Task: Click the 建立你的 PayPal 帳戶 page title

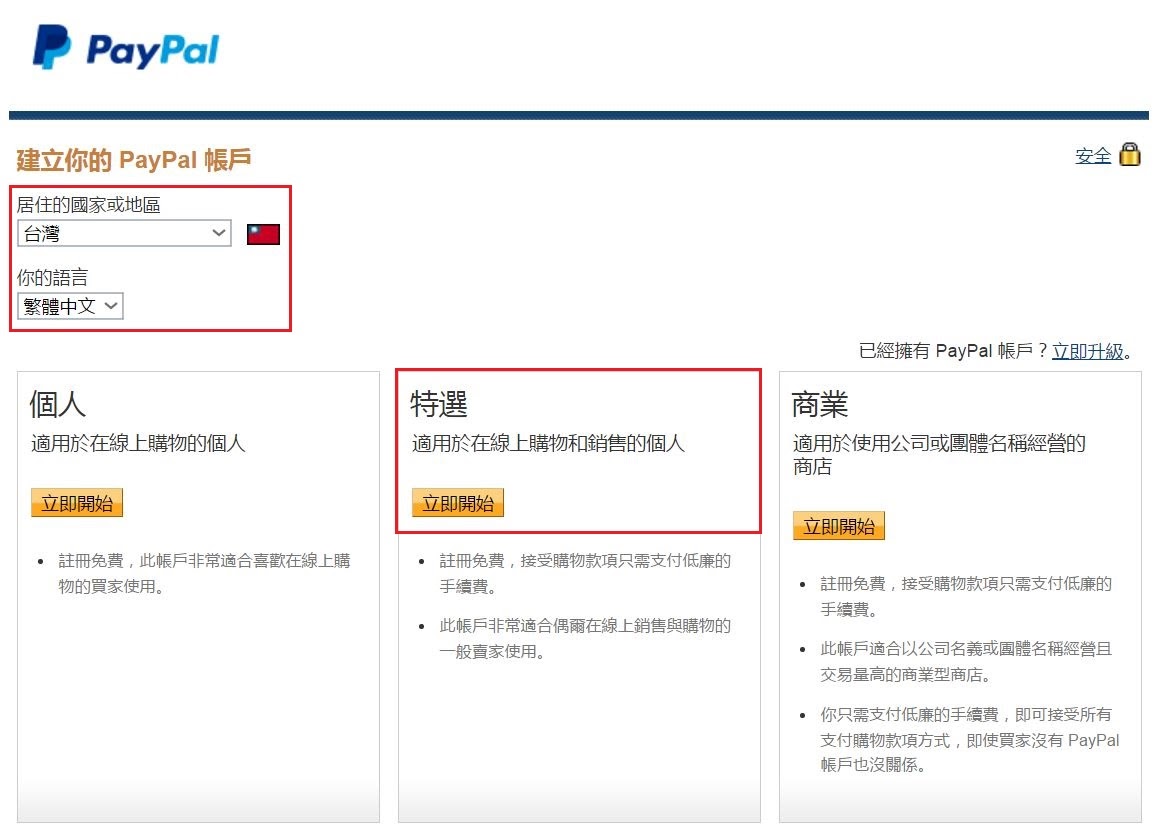Action: point(131,158)
